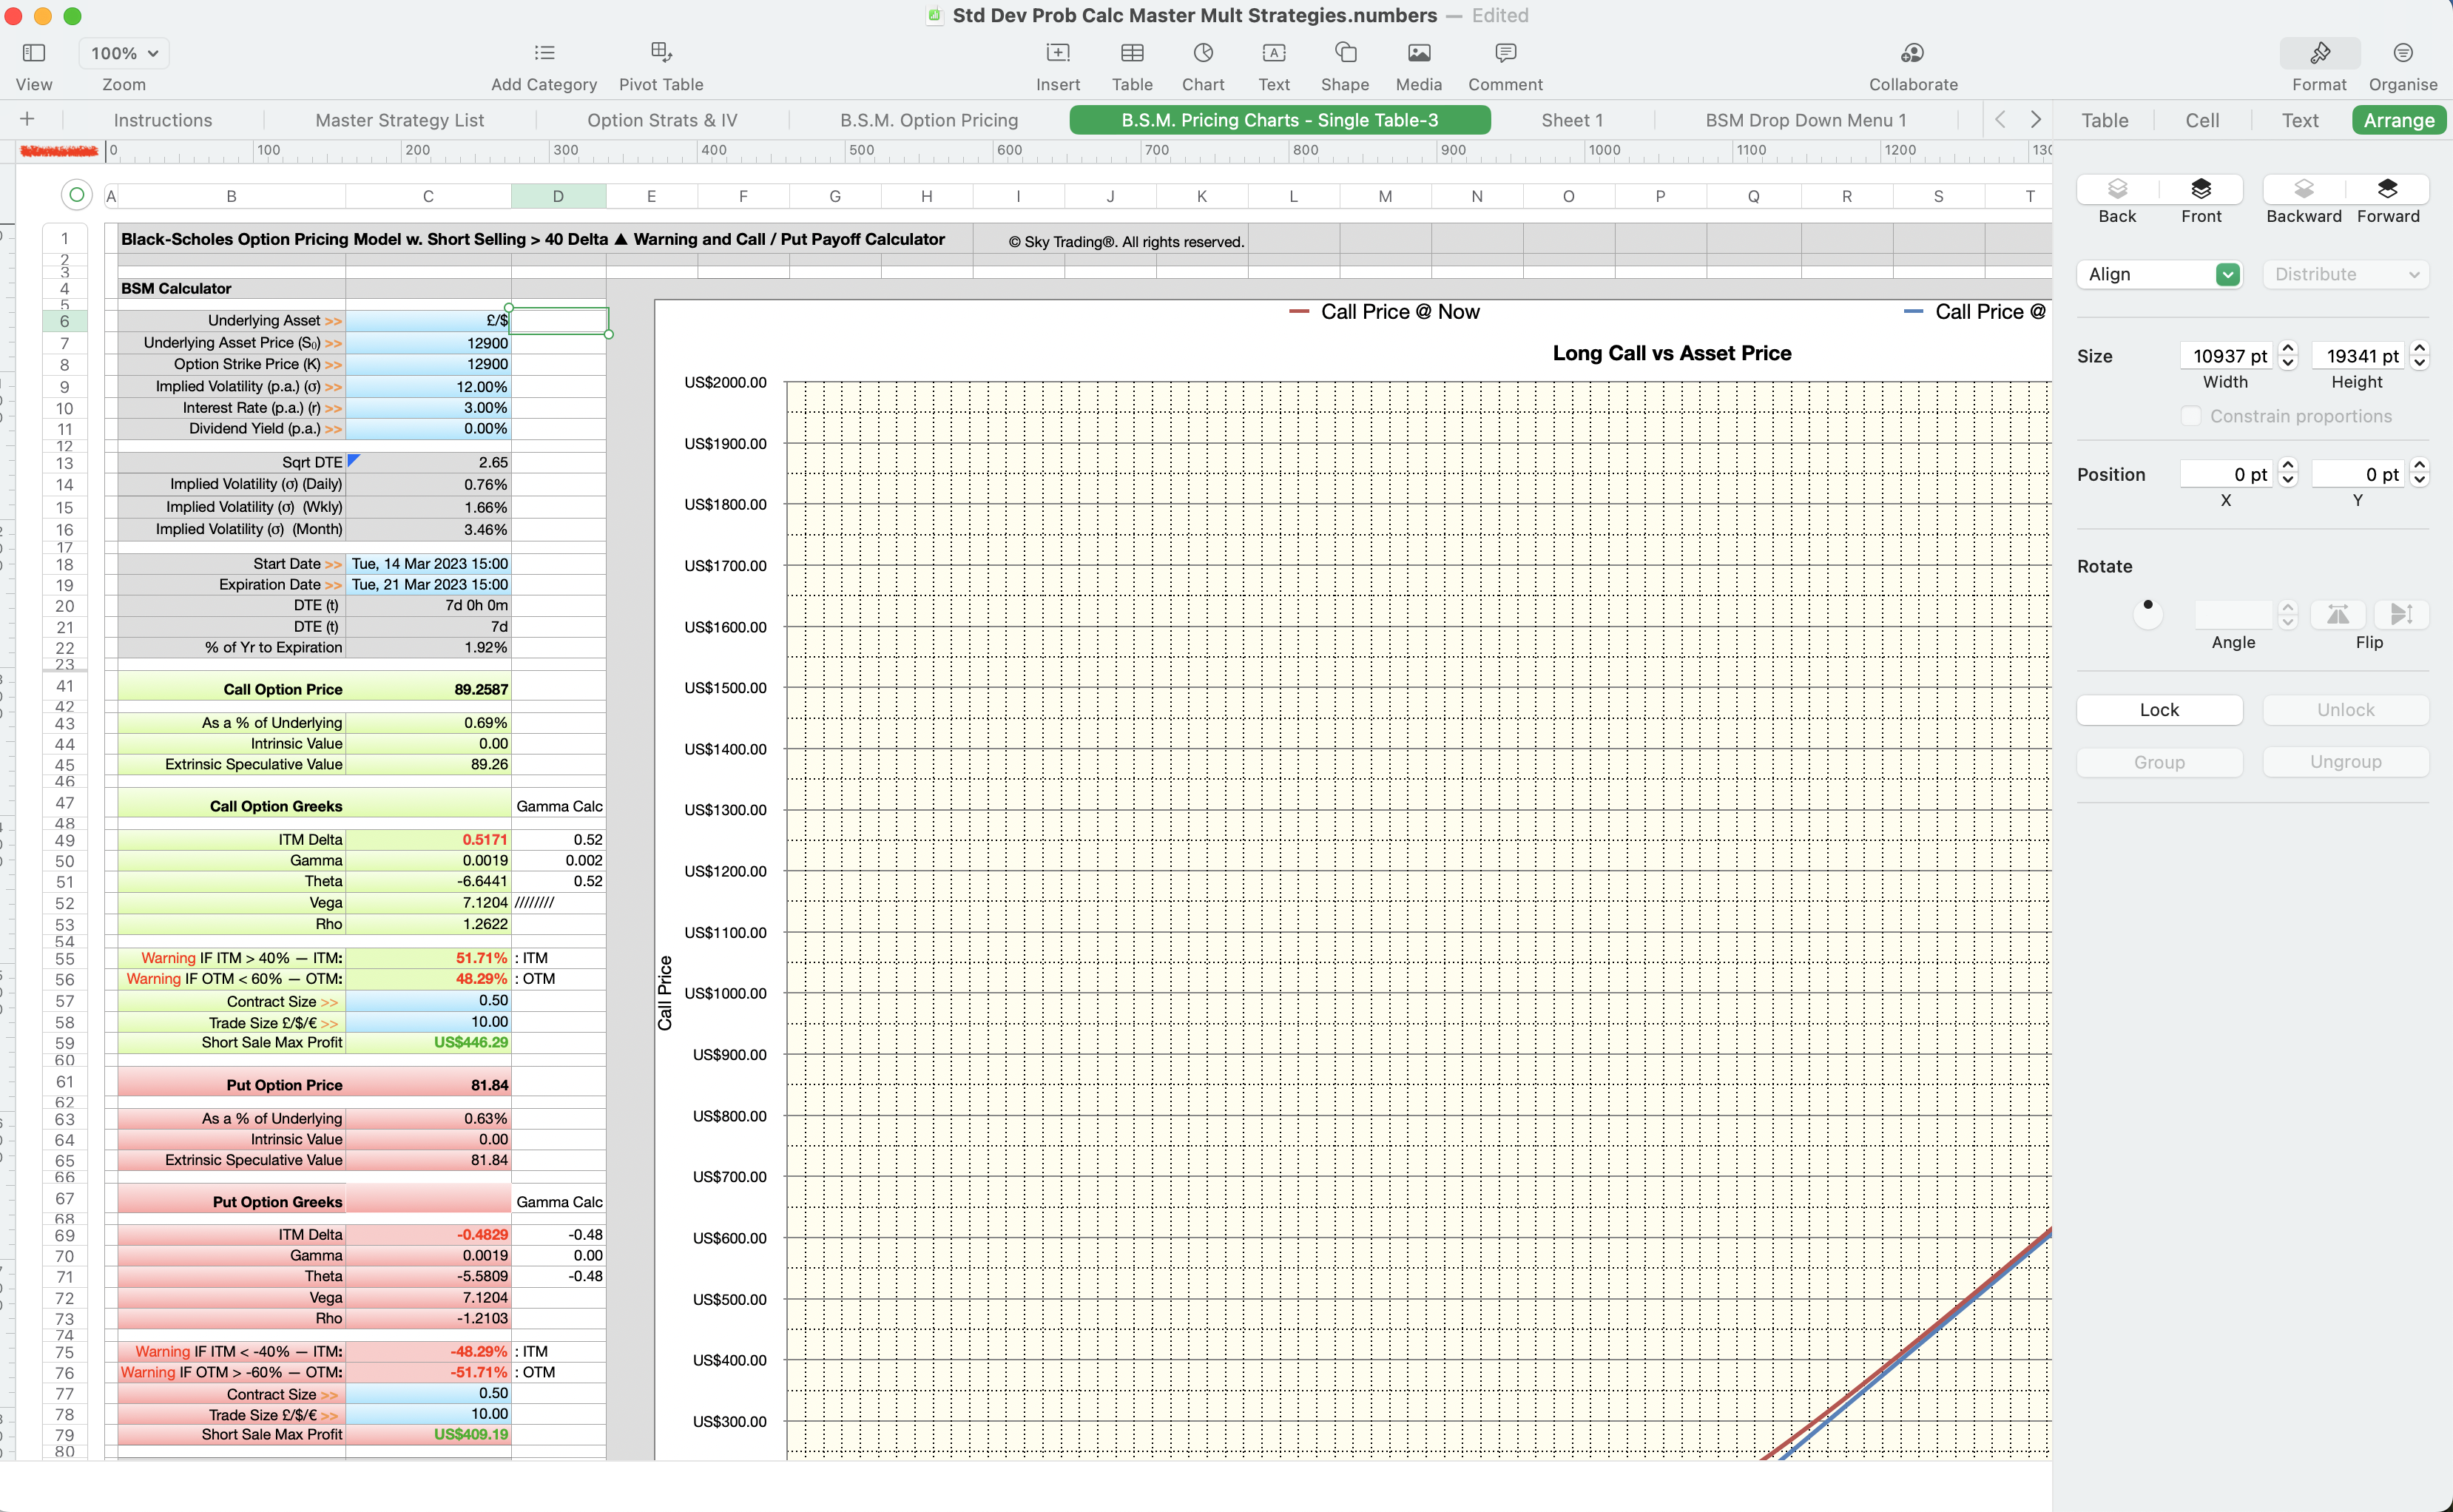Image resolution: width=2453 pixels, height=1512 pixels.
Task: Click the Collaborate icon
Action: (1912, 53)
